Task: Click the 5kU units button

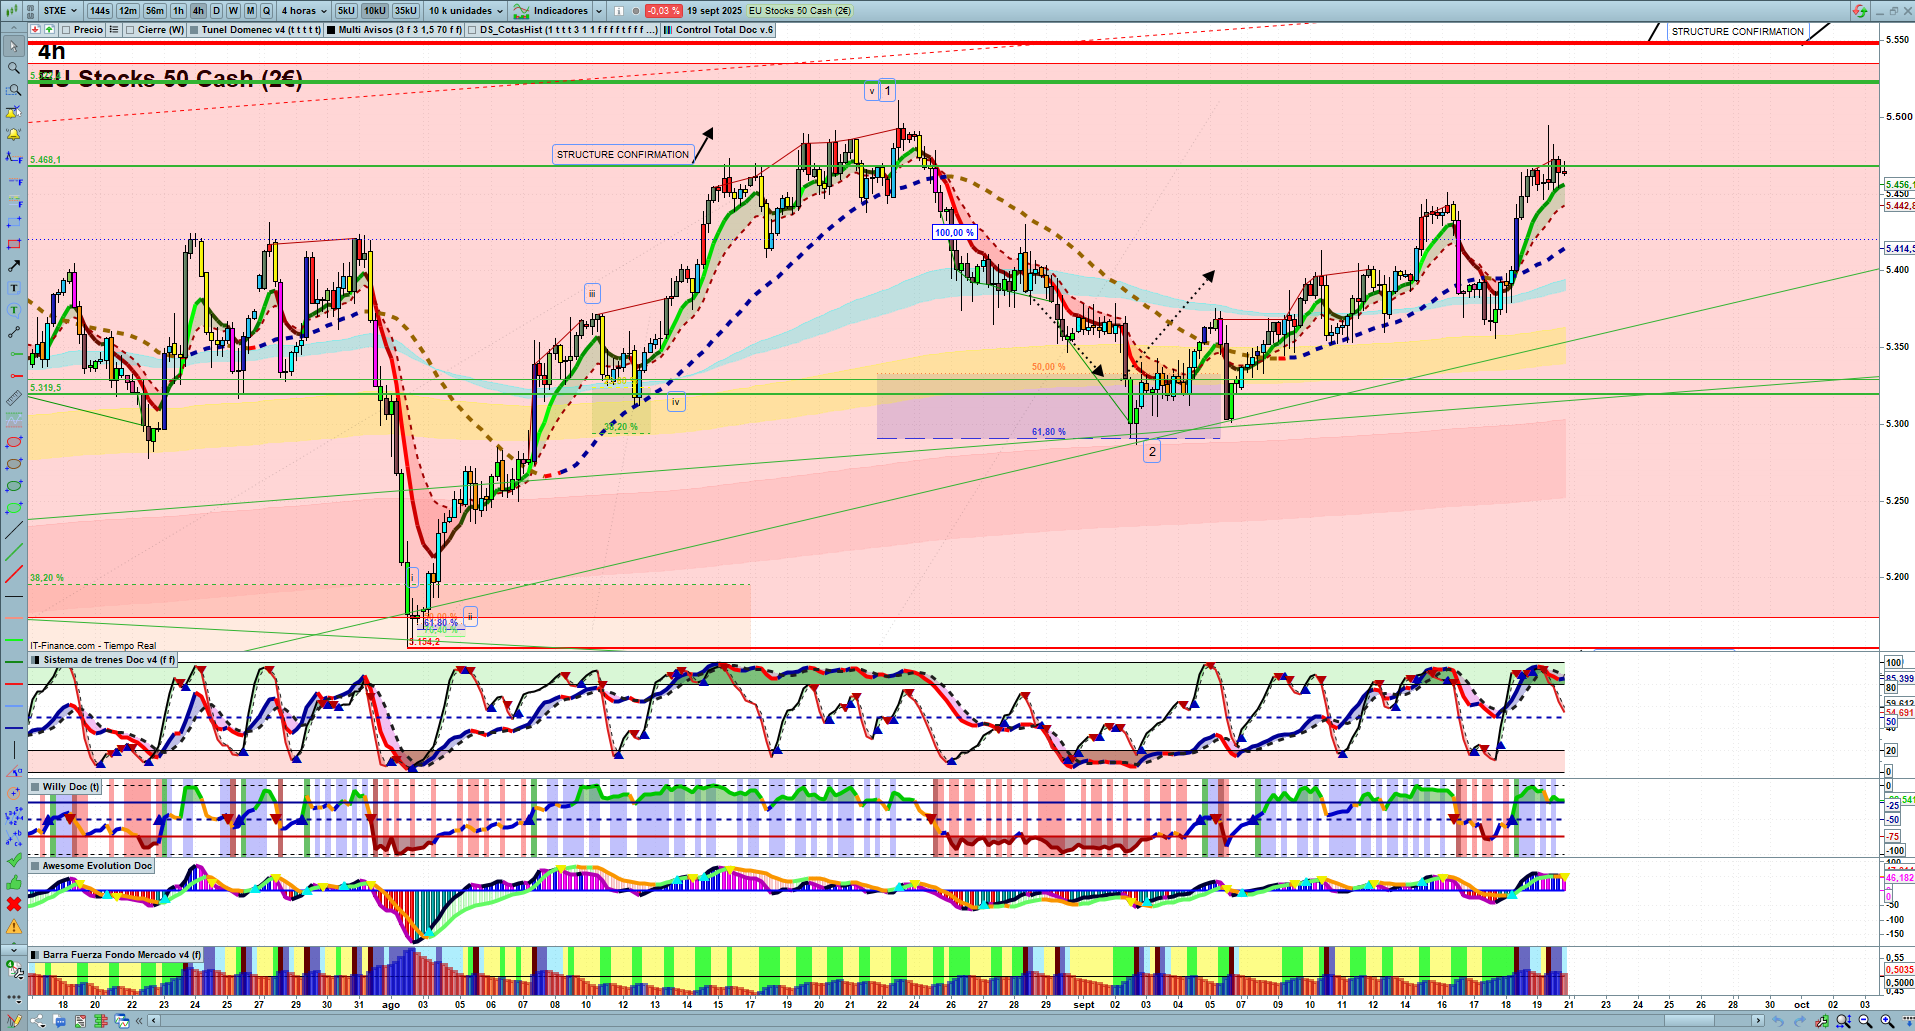Action: coord(346,11)
